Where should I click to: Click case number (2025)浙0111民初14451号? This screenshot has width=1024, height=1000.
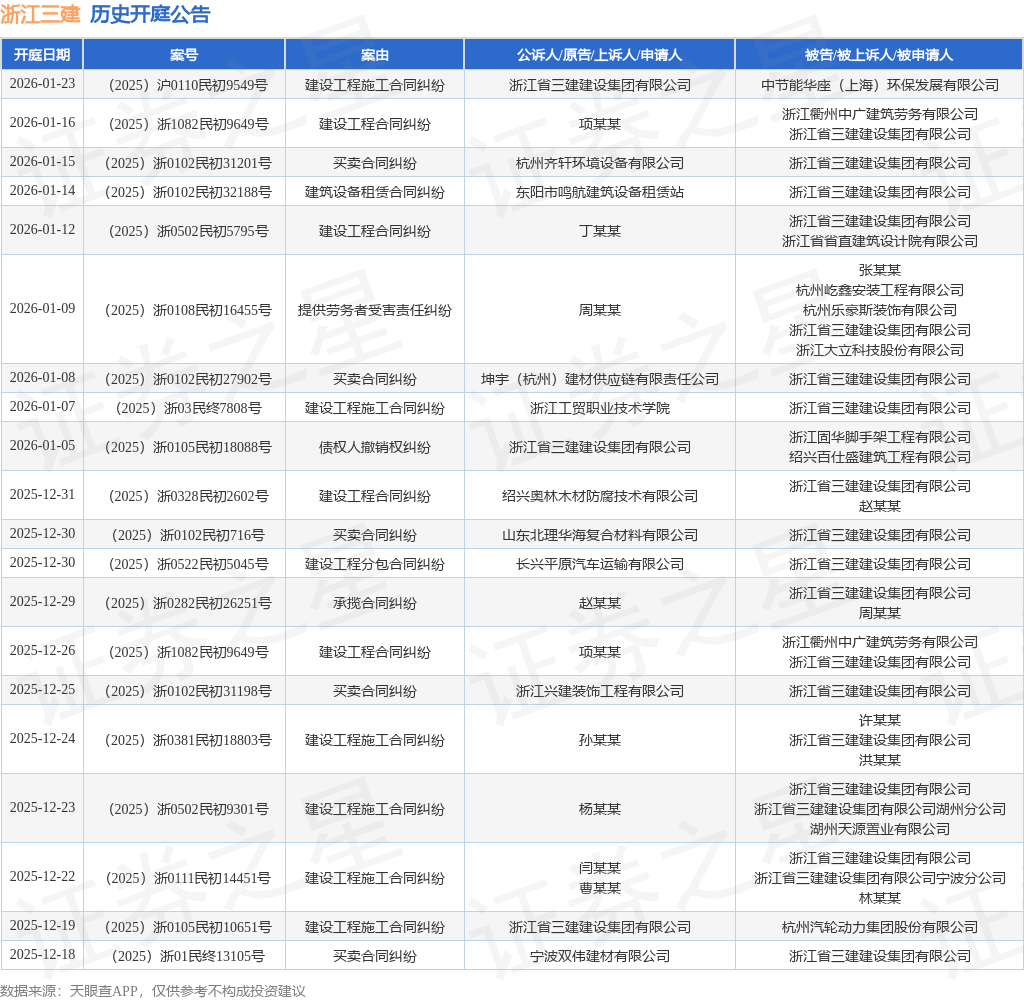188,878
